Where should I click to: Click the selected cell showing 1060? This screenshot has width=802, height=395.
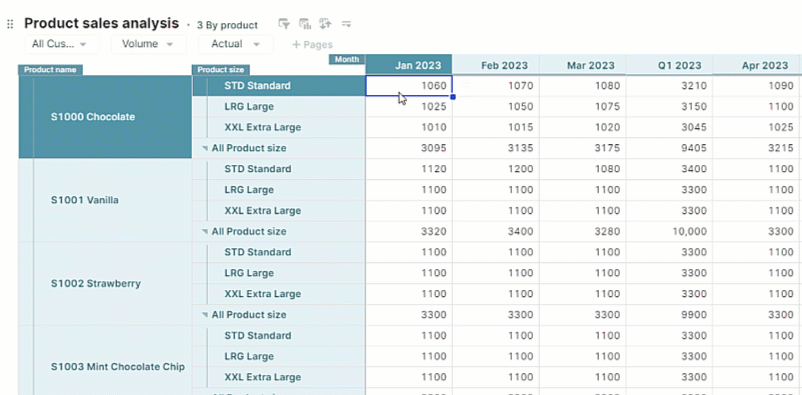pos(409,85)
